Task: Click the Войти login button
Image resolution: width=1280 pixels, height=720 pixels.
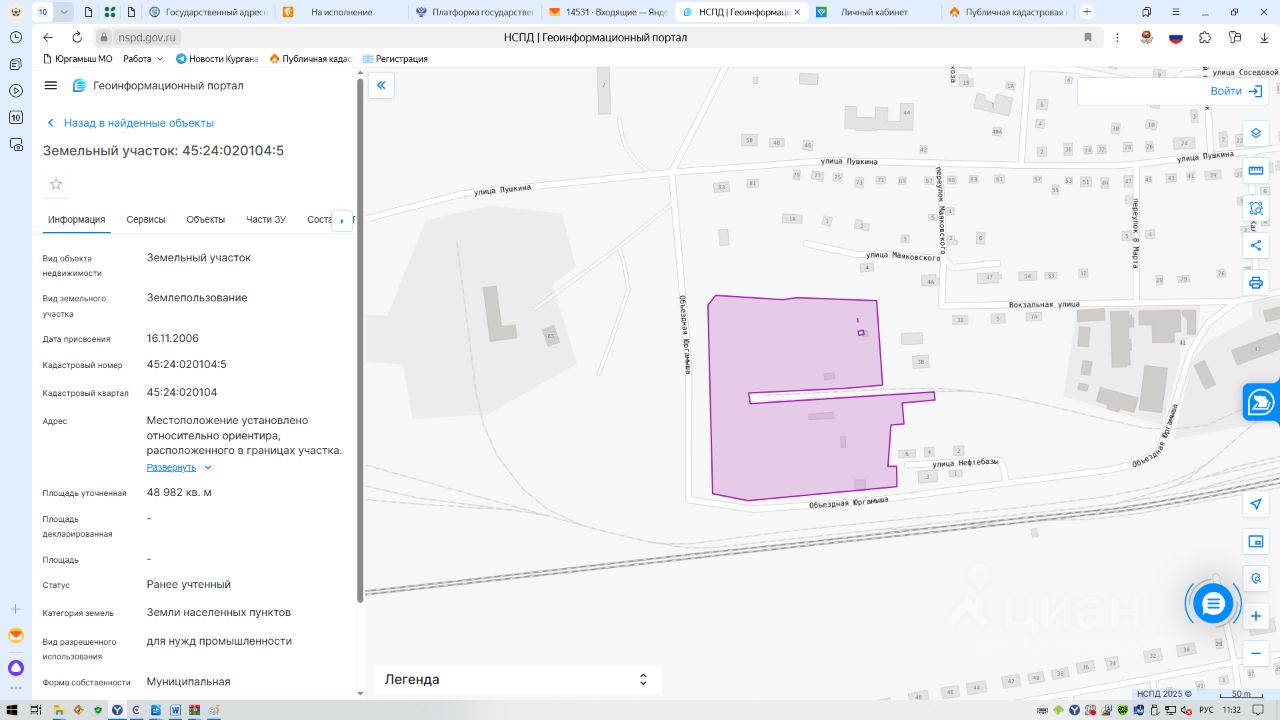Action: click(x=1236, y=91)
